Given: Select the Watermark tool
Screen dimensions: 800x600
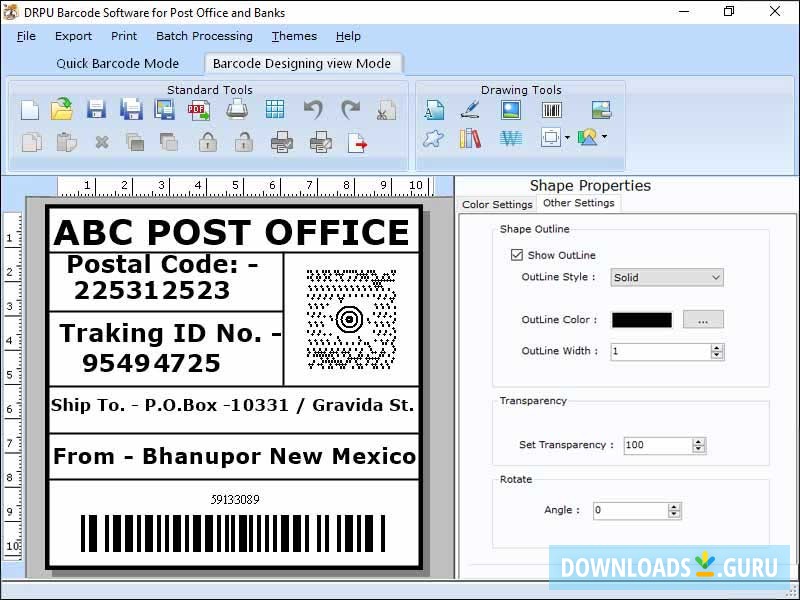Looking at the screenshot, I should click(511, 139).
